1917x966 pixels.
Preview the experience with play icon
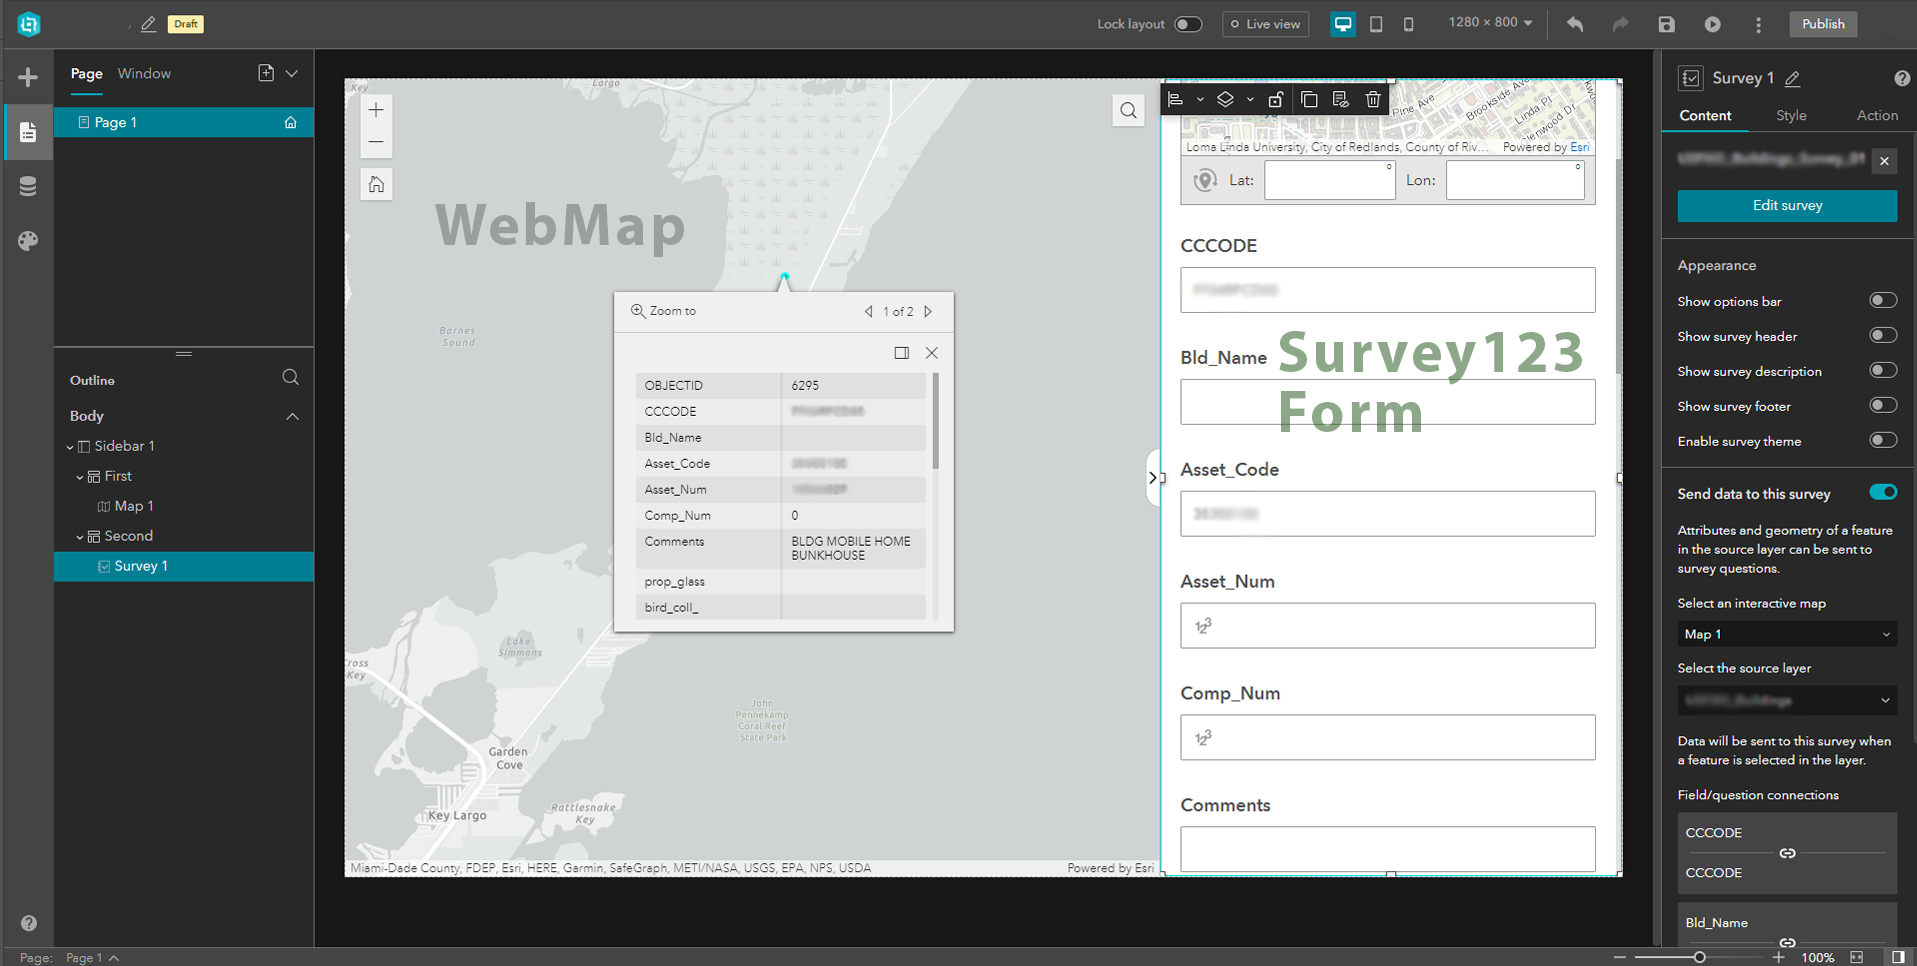pos(1712,24)
